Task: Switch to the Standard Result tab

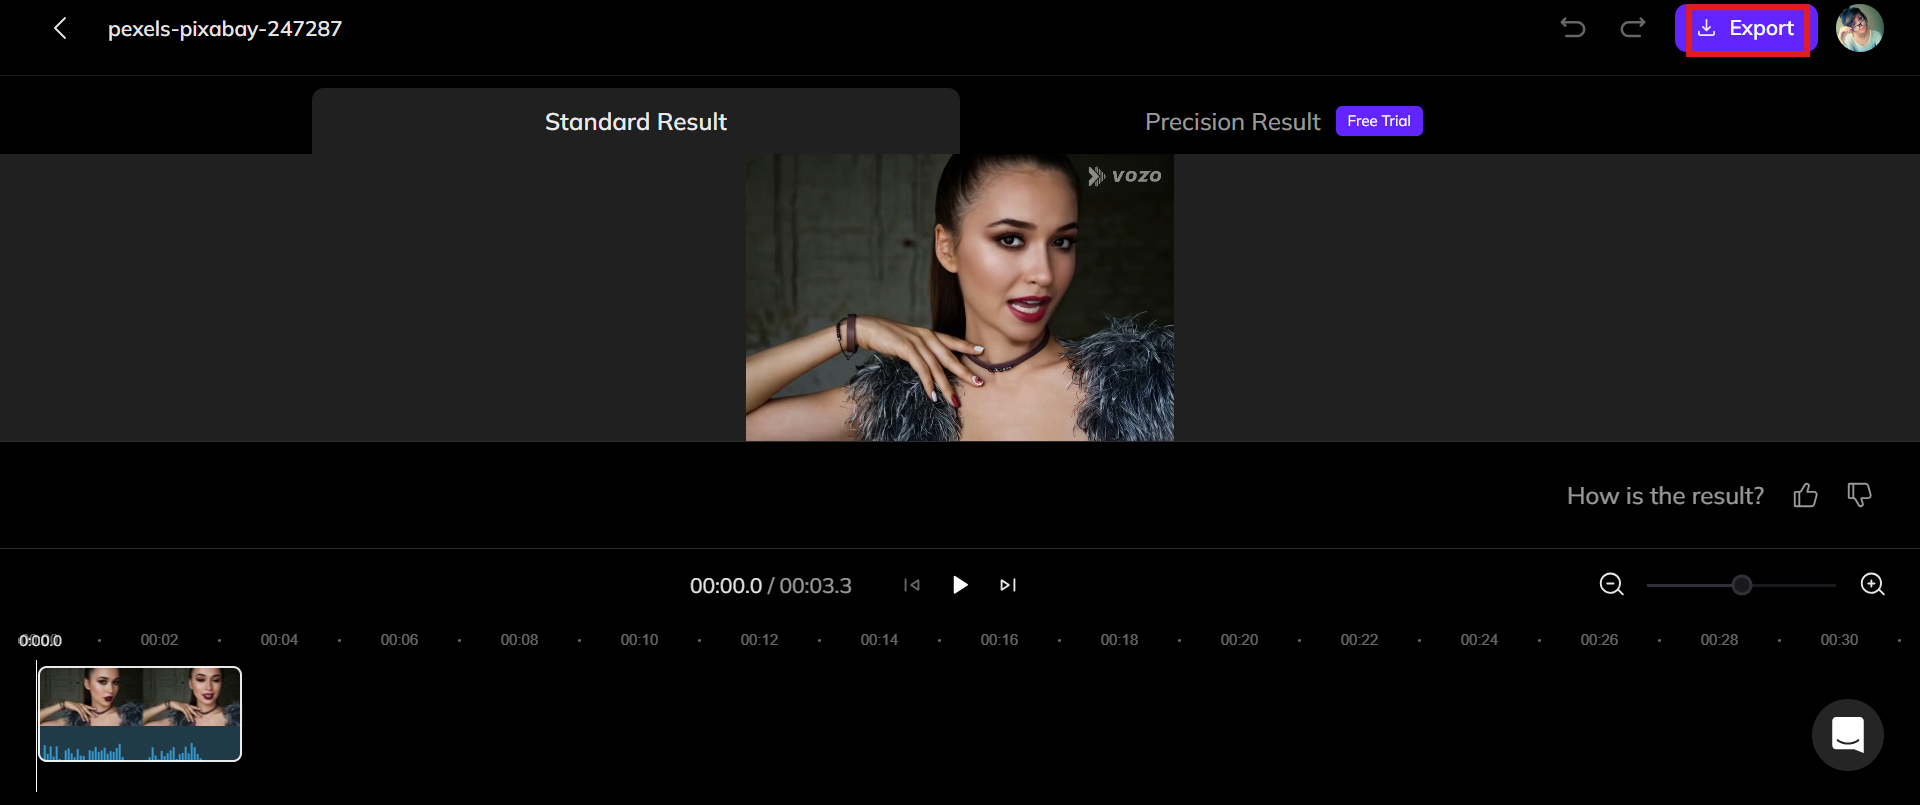Action: click(636, 121)
